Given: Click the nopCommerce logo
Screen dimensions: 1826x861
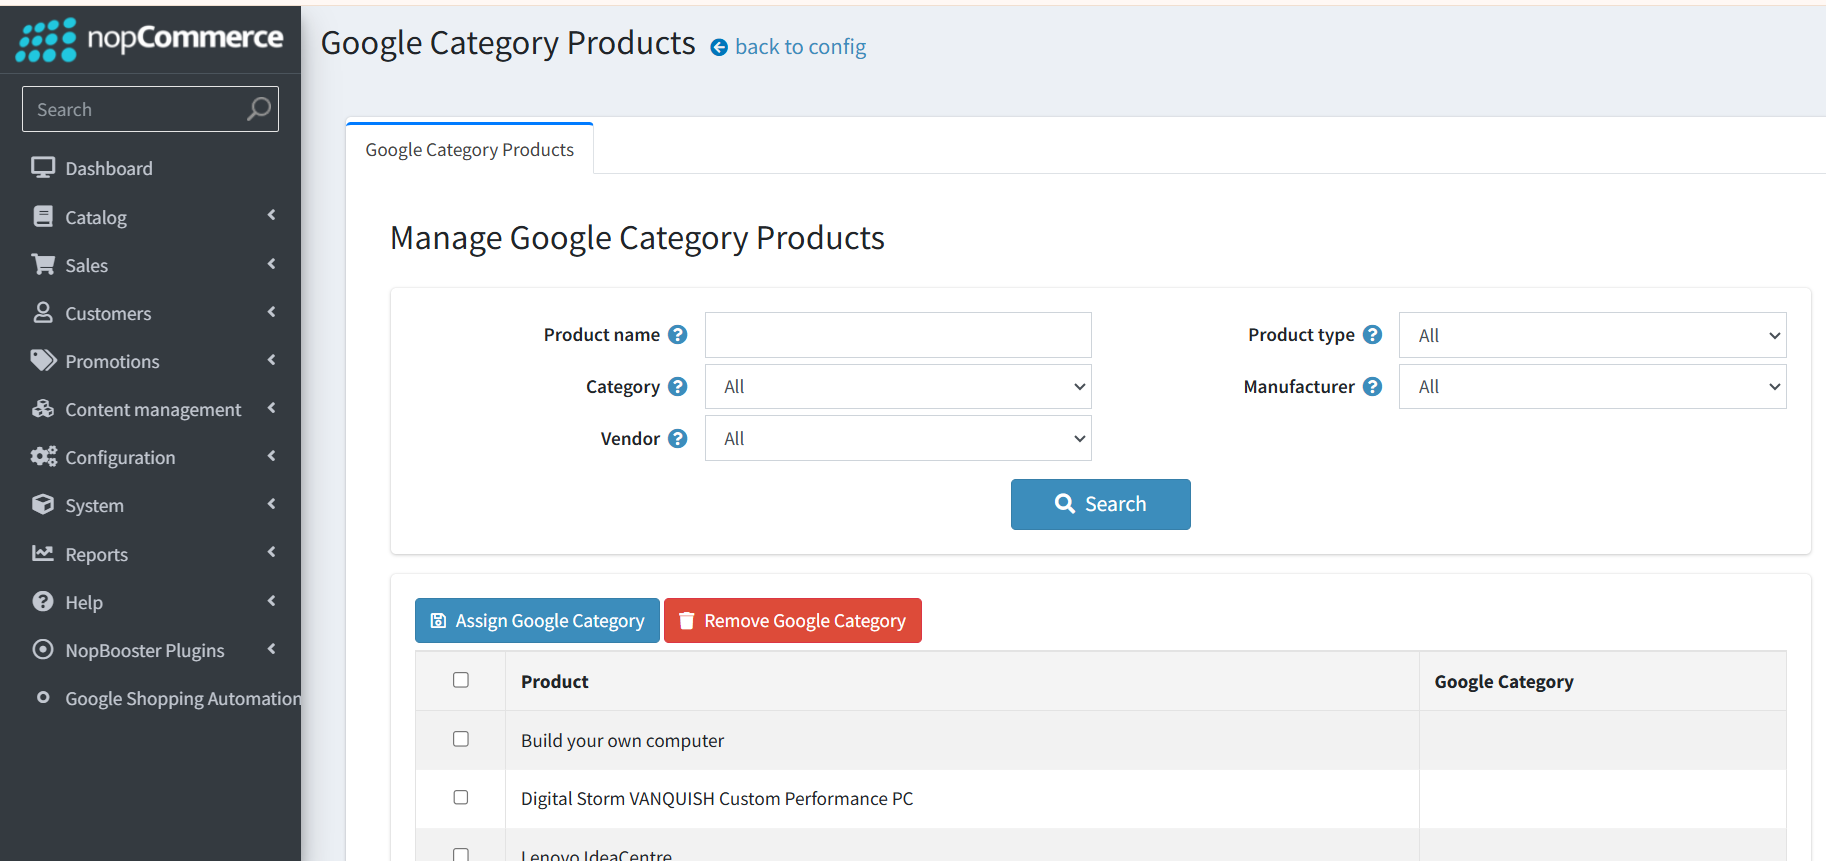Looking at the screenshot, I should point(150,39).
